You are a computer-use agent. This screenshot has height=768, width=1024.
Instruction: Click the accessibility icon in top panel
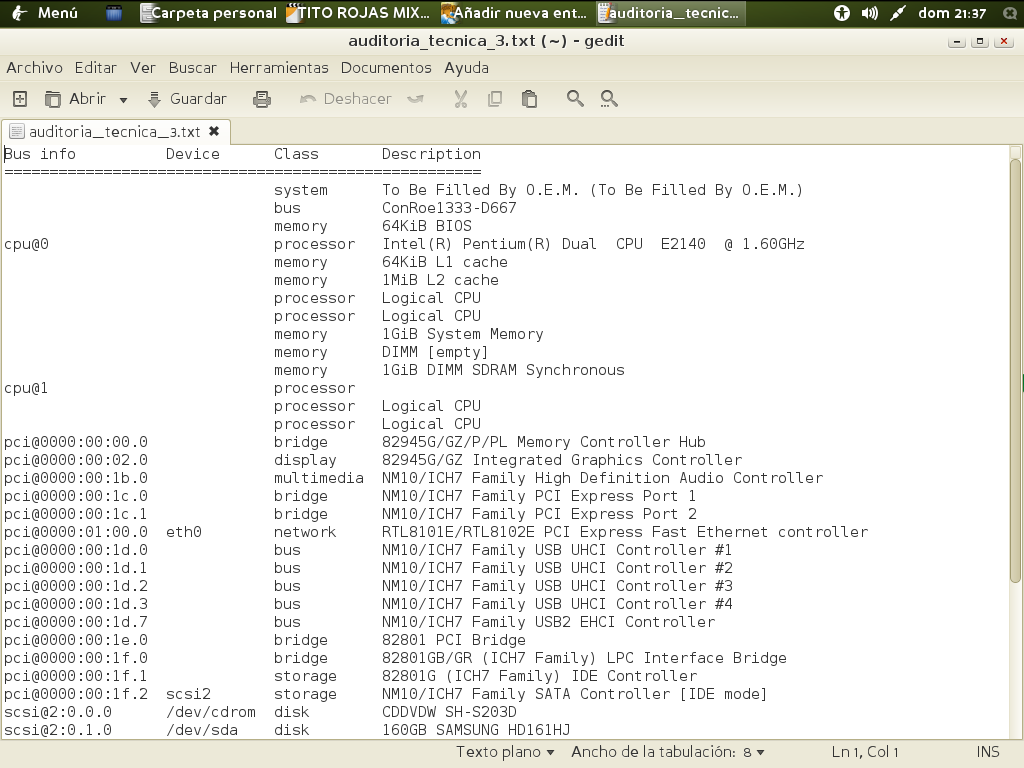pos(842,14)
